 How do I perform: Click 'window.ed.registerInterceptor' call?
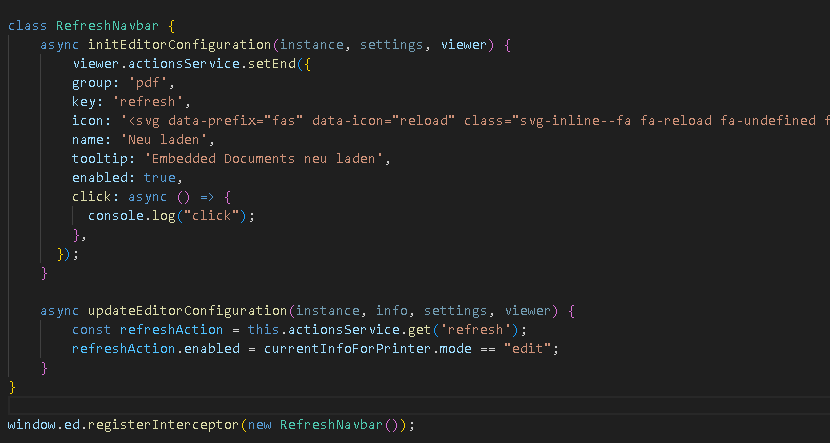click(x=124, y=425)
